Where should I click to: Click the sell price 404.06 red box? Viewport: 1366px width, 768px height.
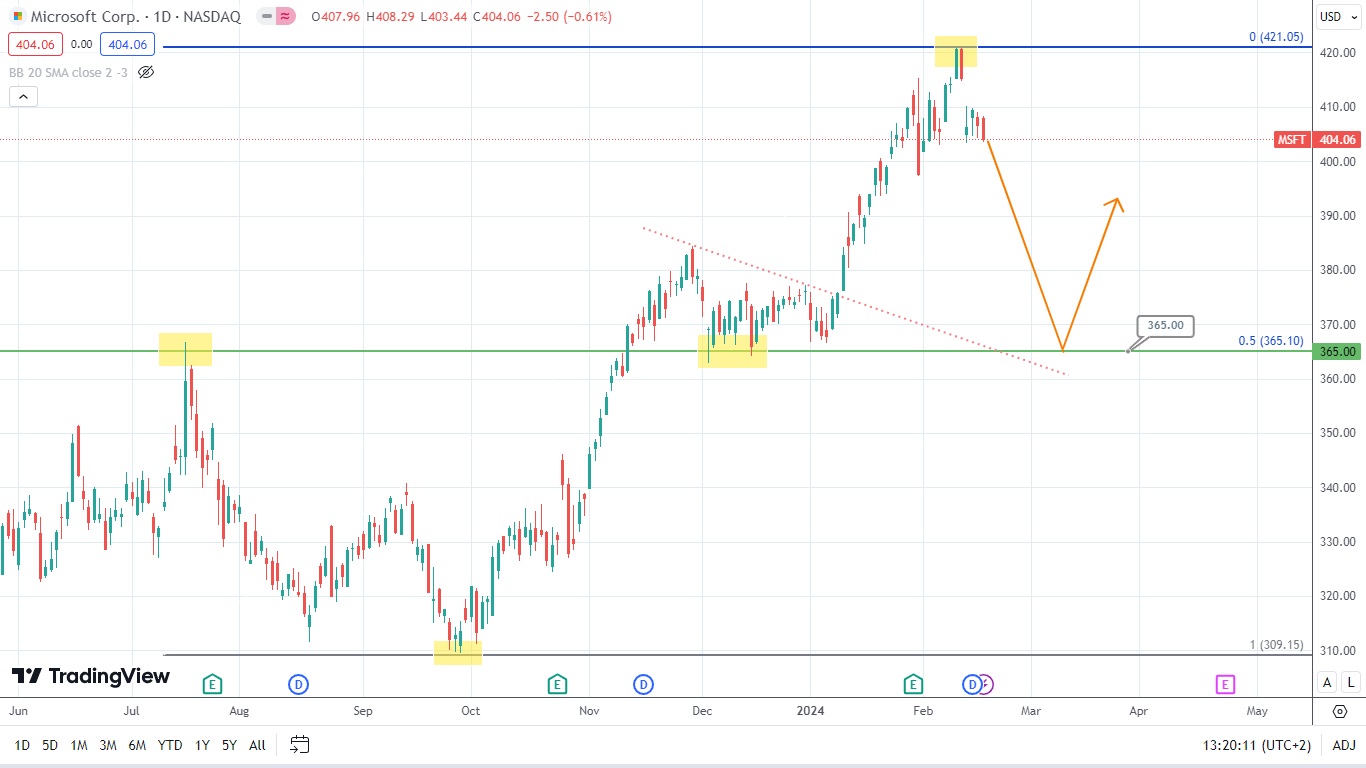tap(34, 44)
